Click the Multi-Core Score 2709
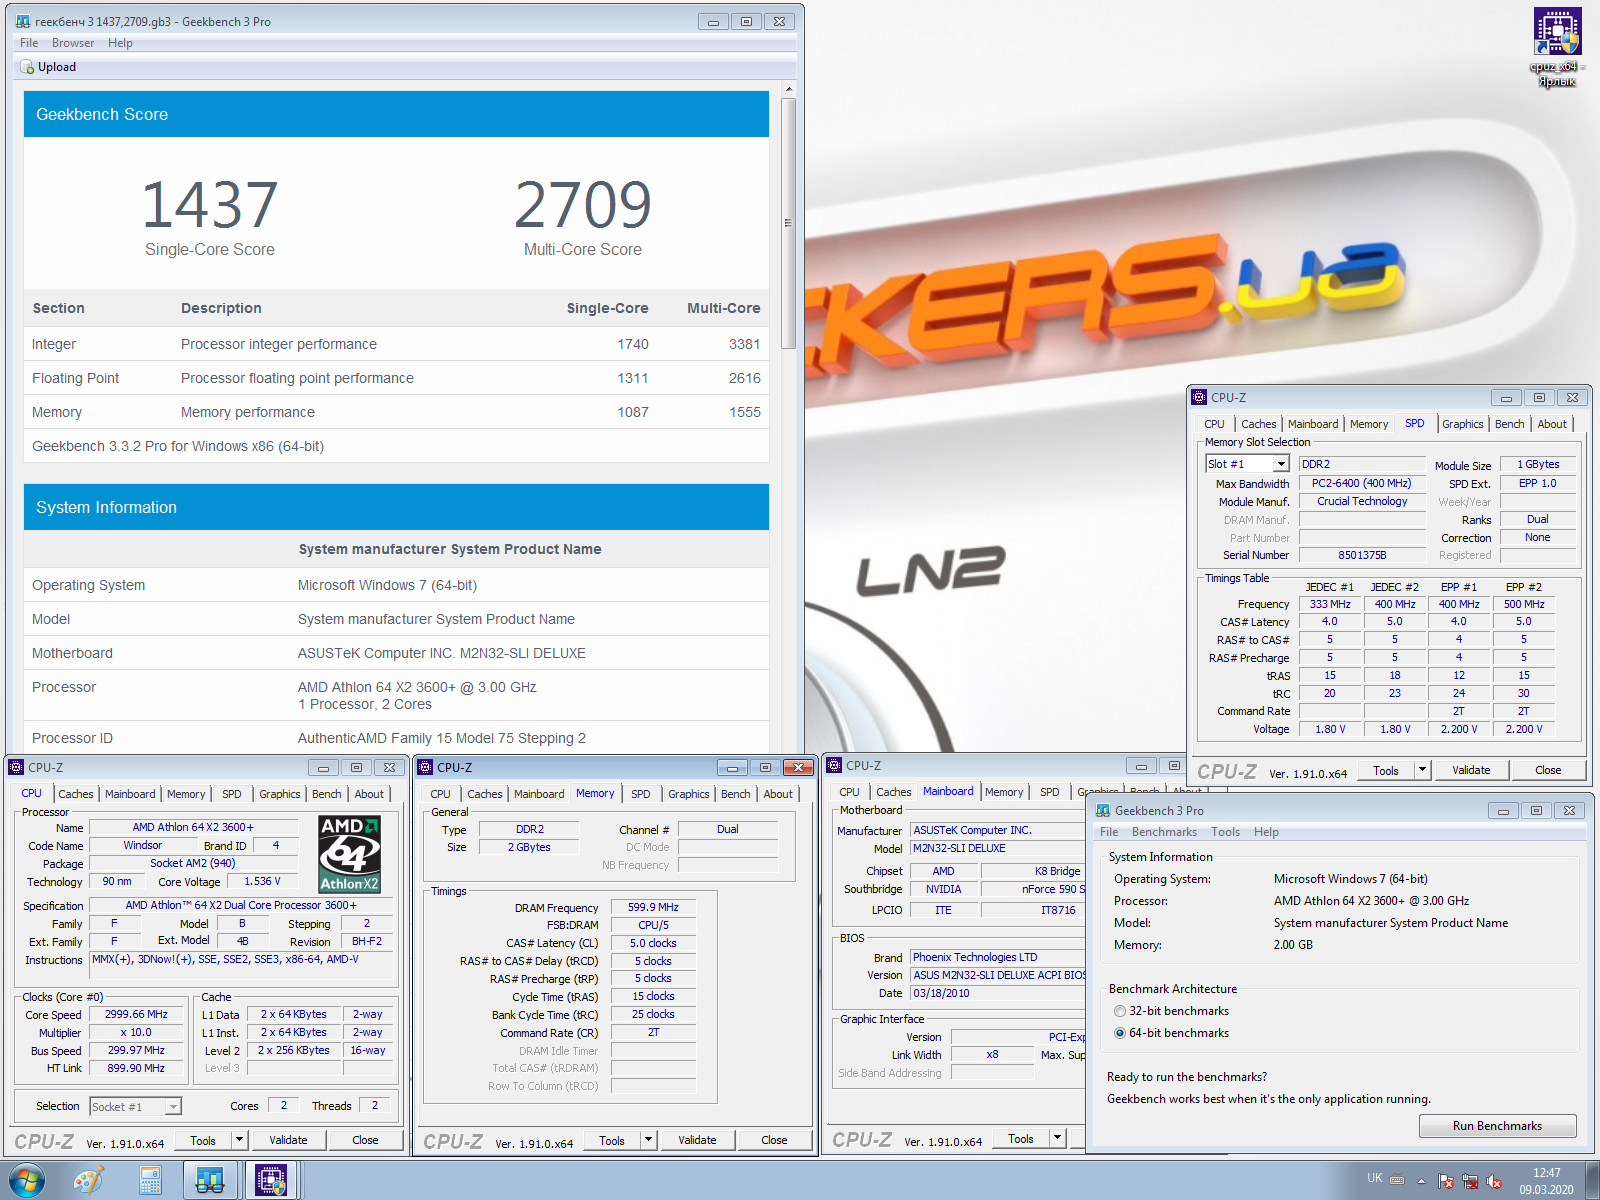Screen dimensions: 1600x1200 pos(583,205)
